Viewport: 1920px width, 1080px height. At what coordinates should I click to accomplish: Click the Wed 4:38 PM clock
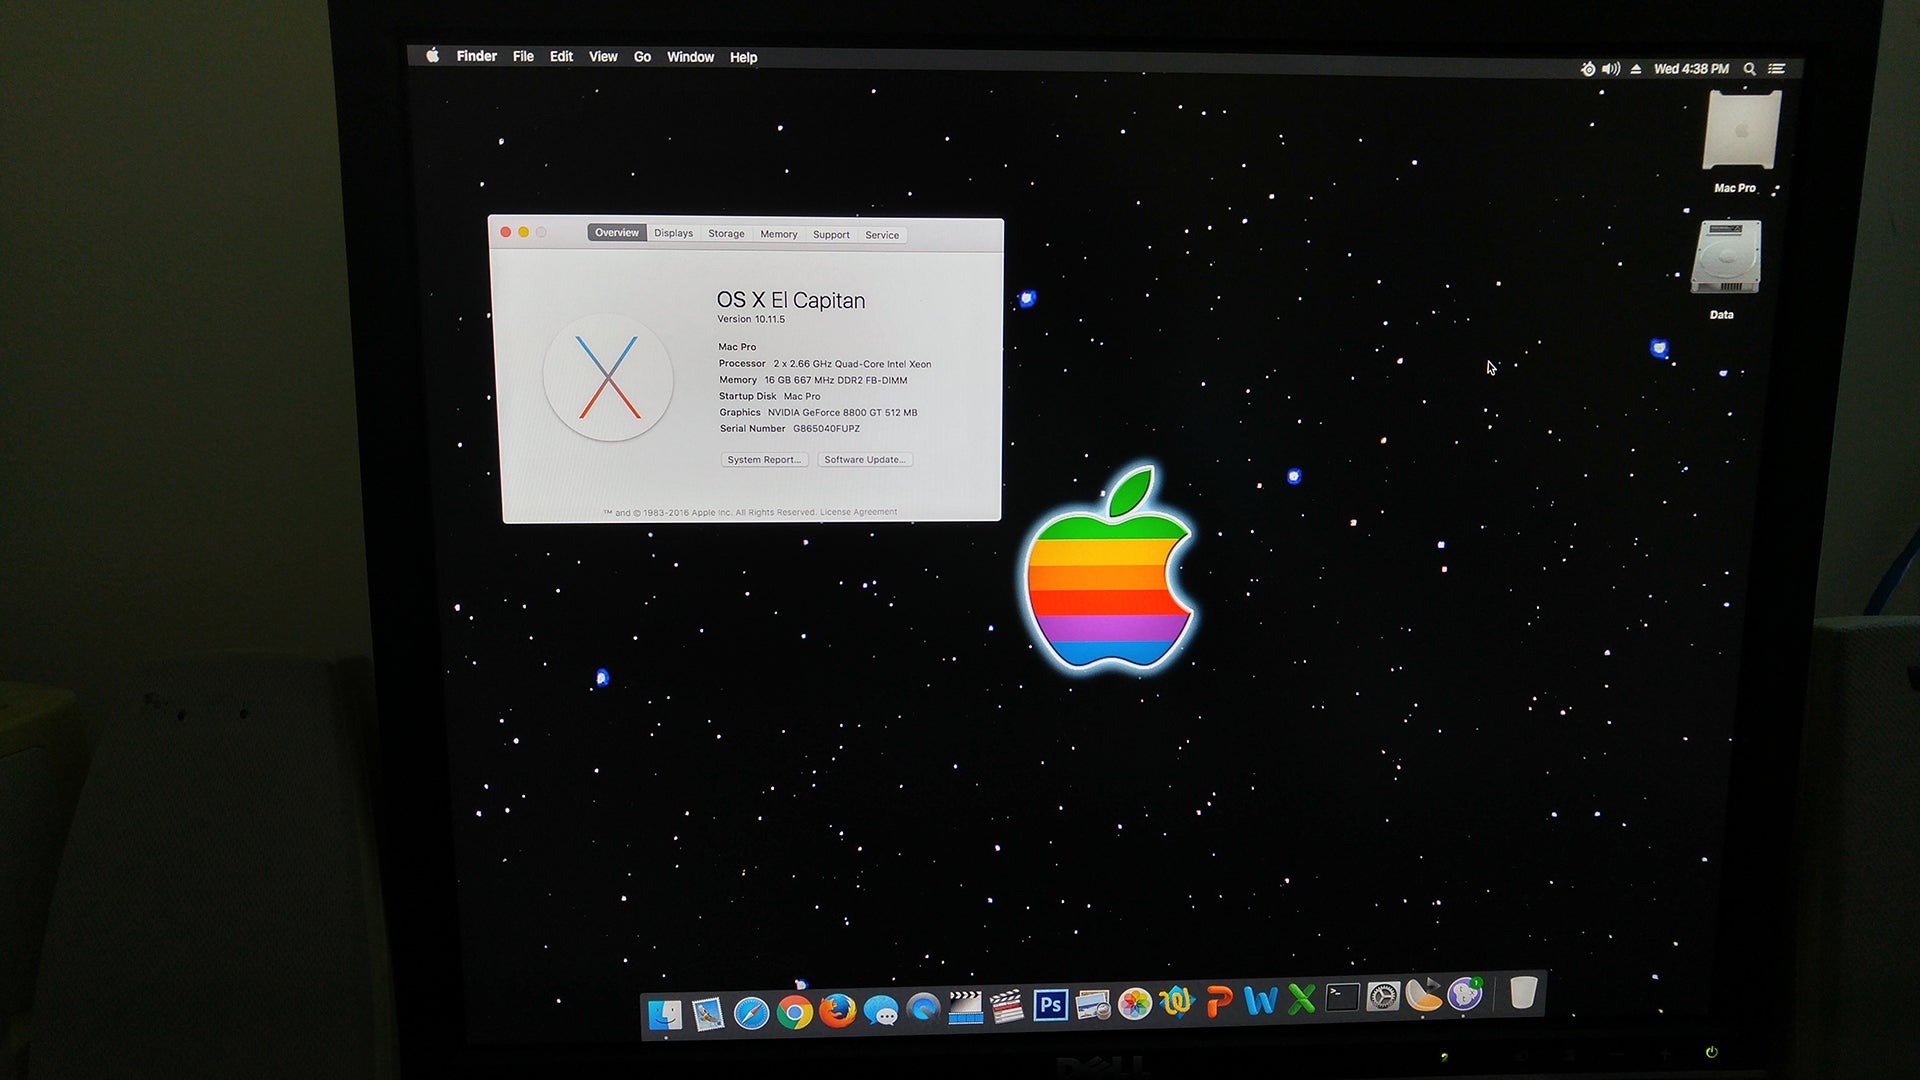tap(1691, 69)
